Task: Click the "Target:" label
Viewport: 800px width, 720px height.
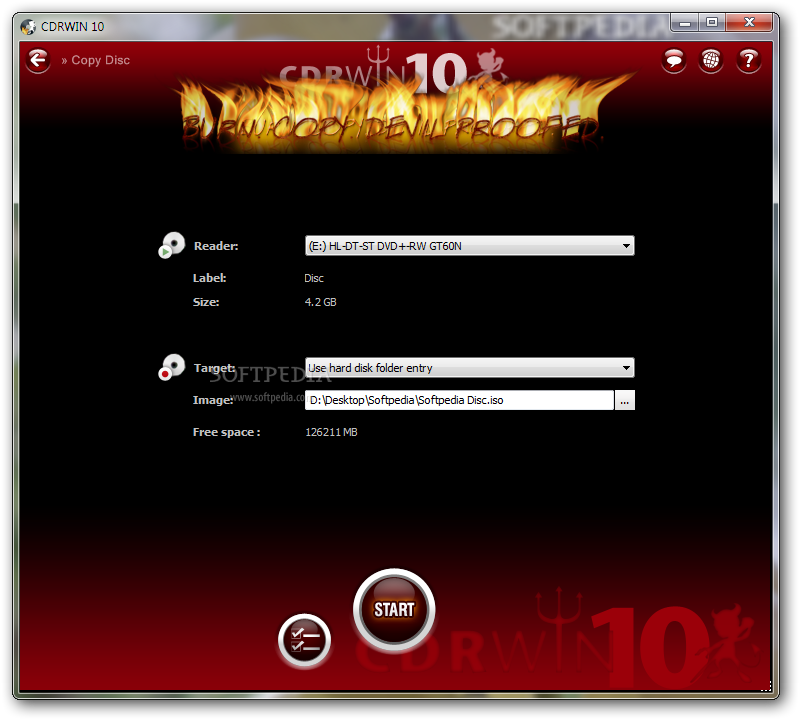Action: (214, 368)
